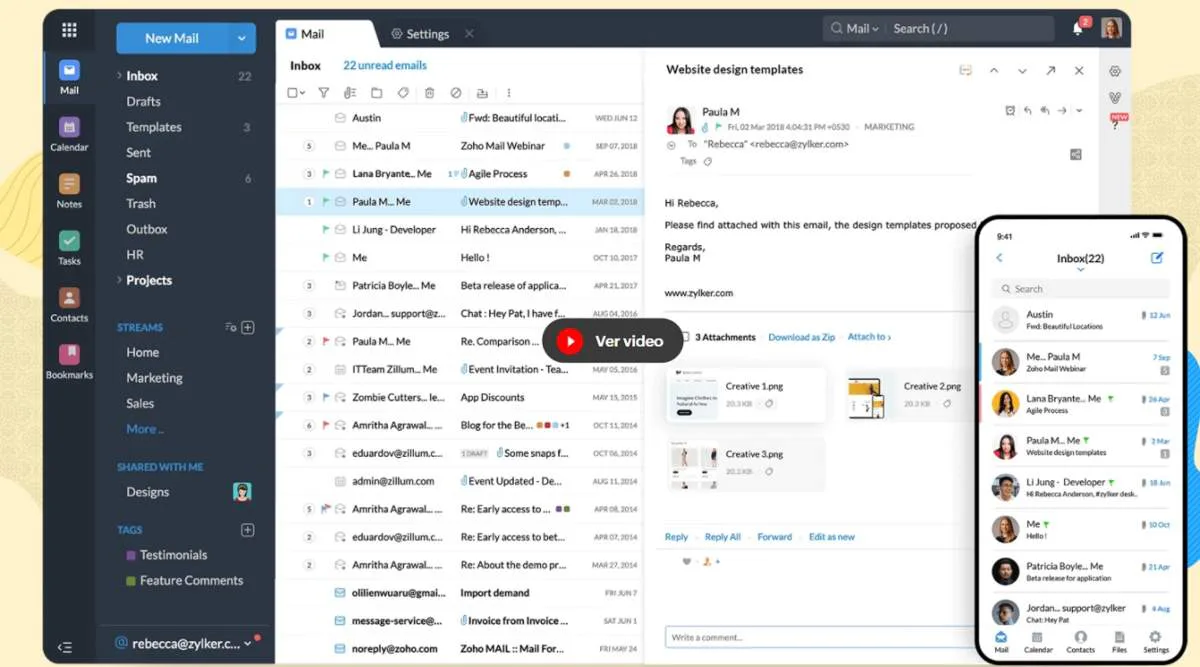This screenshot has height=667, width=1200.
Task: Mark message as spam with the block icon
Action: coord(456,92)
